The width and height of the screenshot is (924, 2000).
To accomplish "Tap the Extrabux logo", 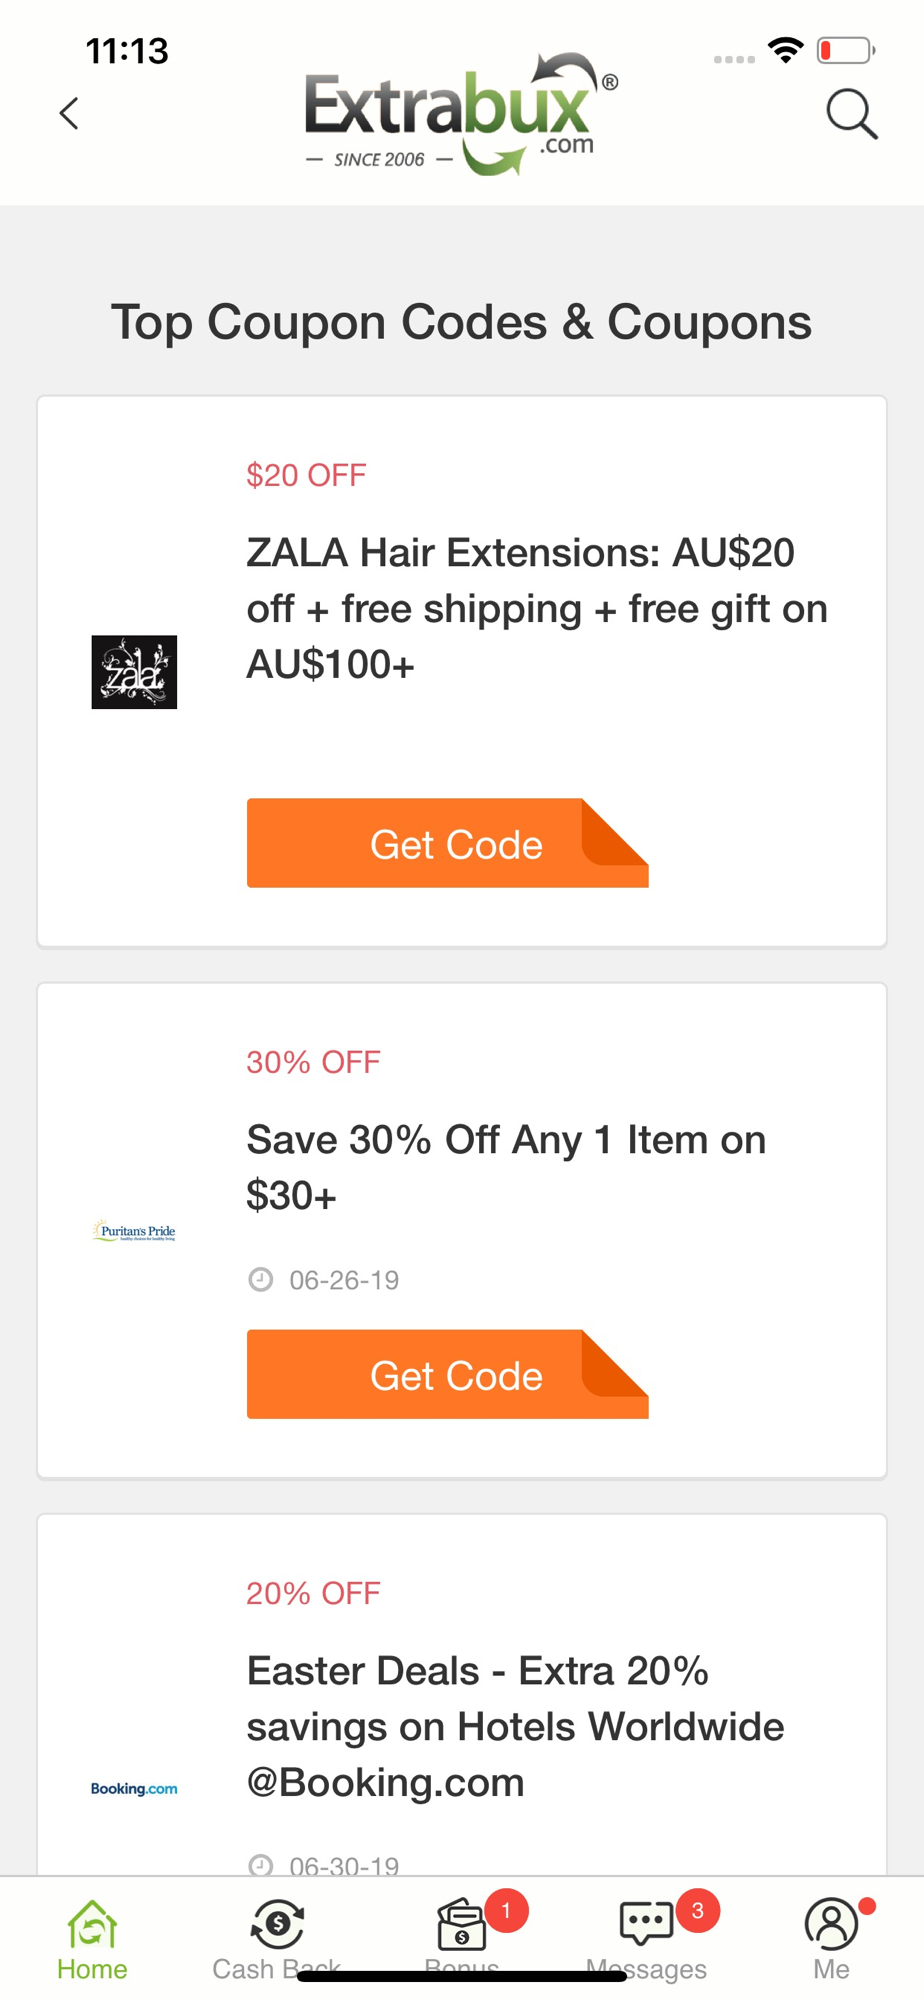I will click(x=461, y=114).
